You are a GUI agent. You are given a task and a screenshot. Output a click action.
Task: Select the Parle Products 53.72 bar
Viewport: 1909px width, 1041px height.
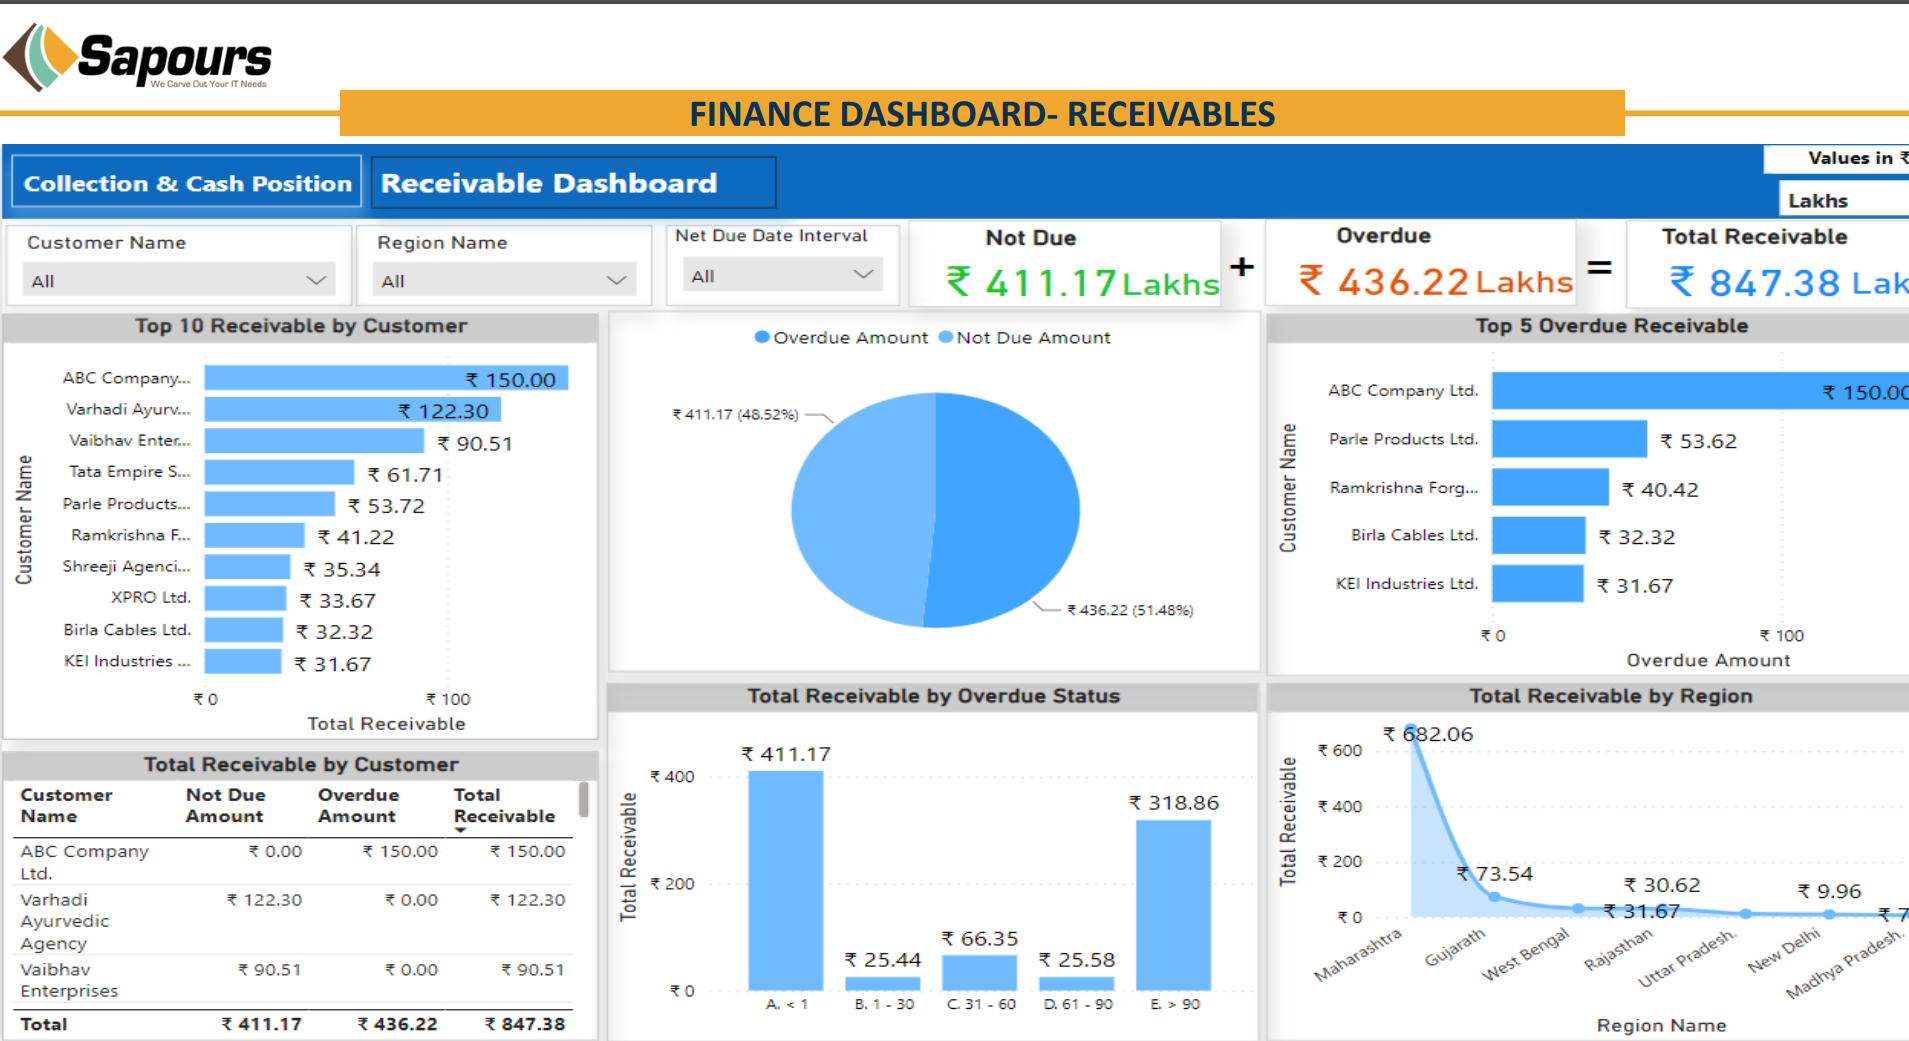pos(270,504)
